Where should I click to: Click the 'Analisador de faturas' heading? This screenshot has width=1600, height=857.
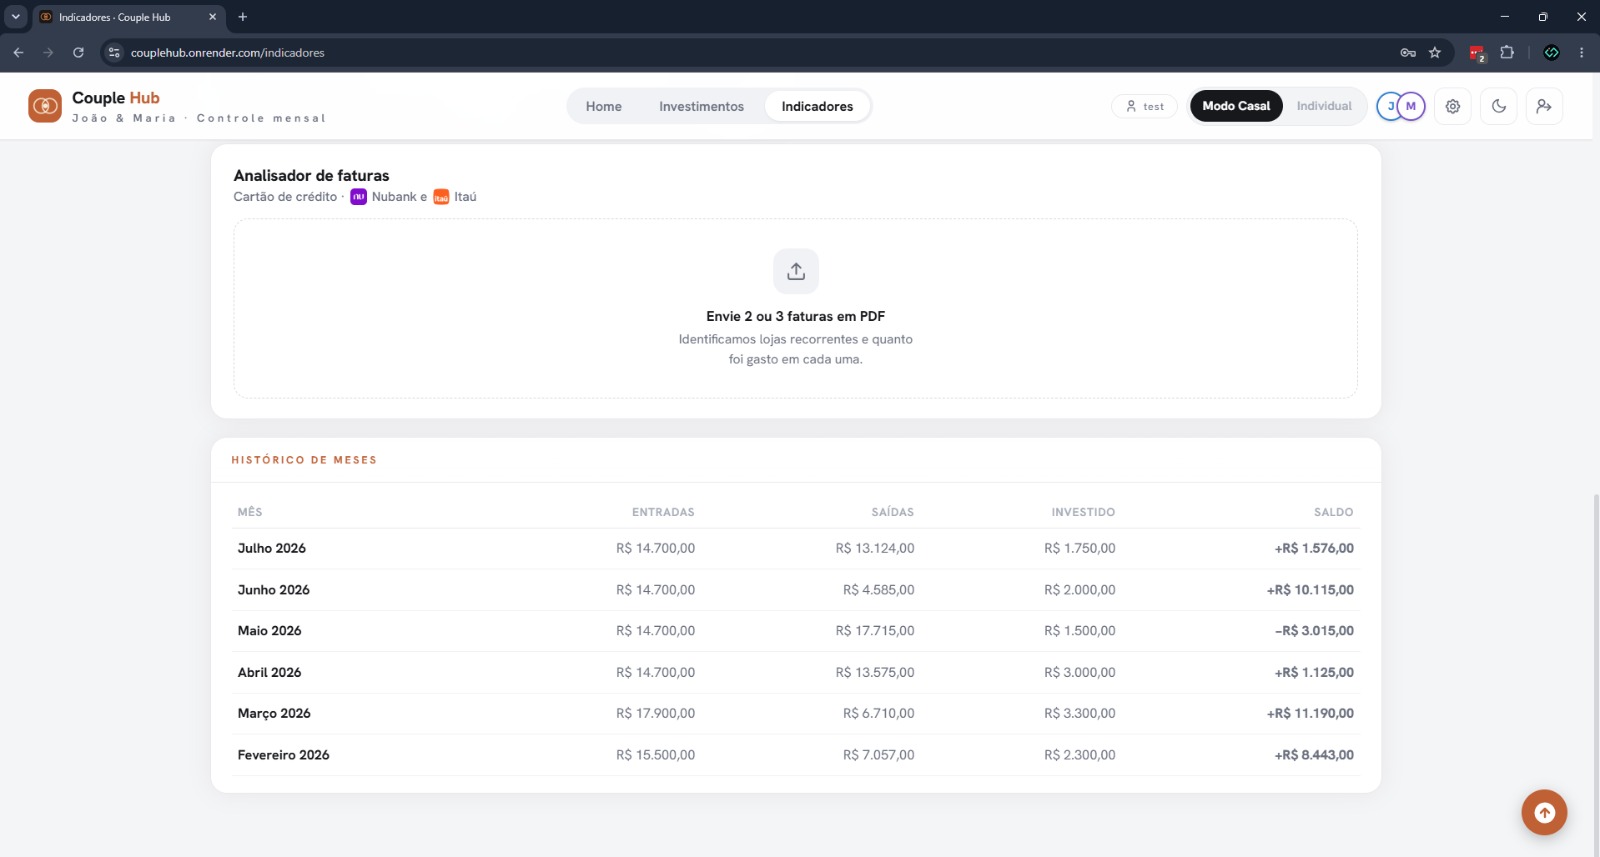311,176
